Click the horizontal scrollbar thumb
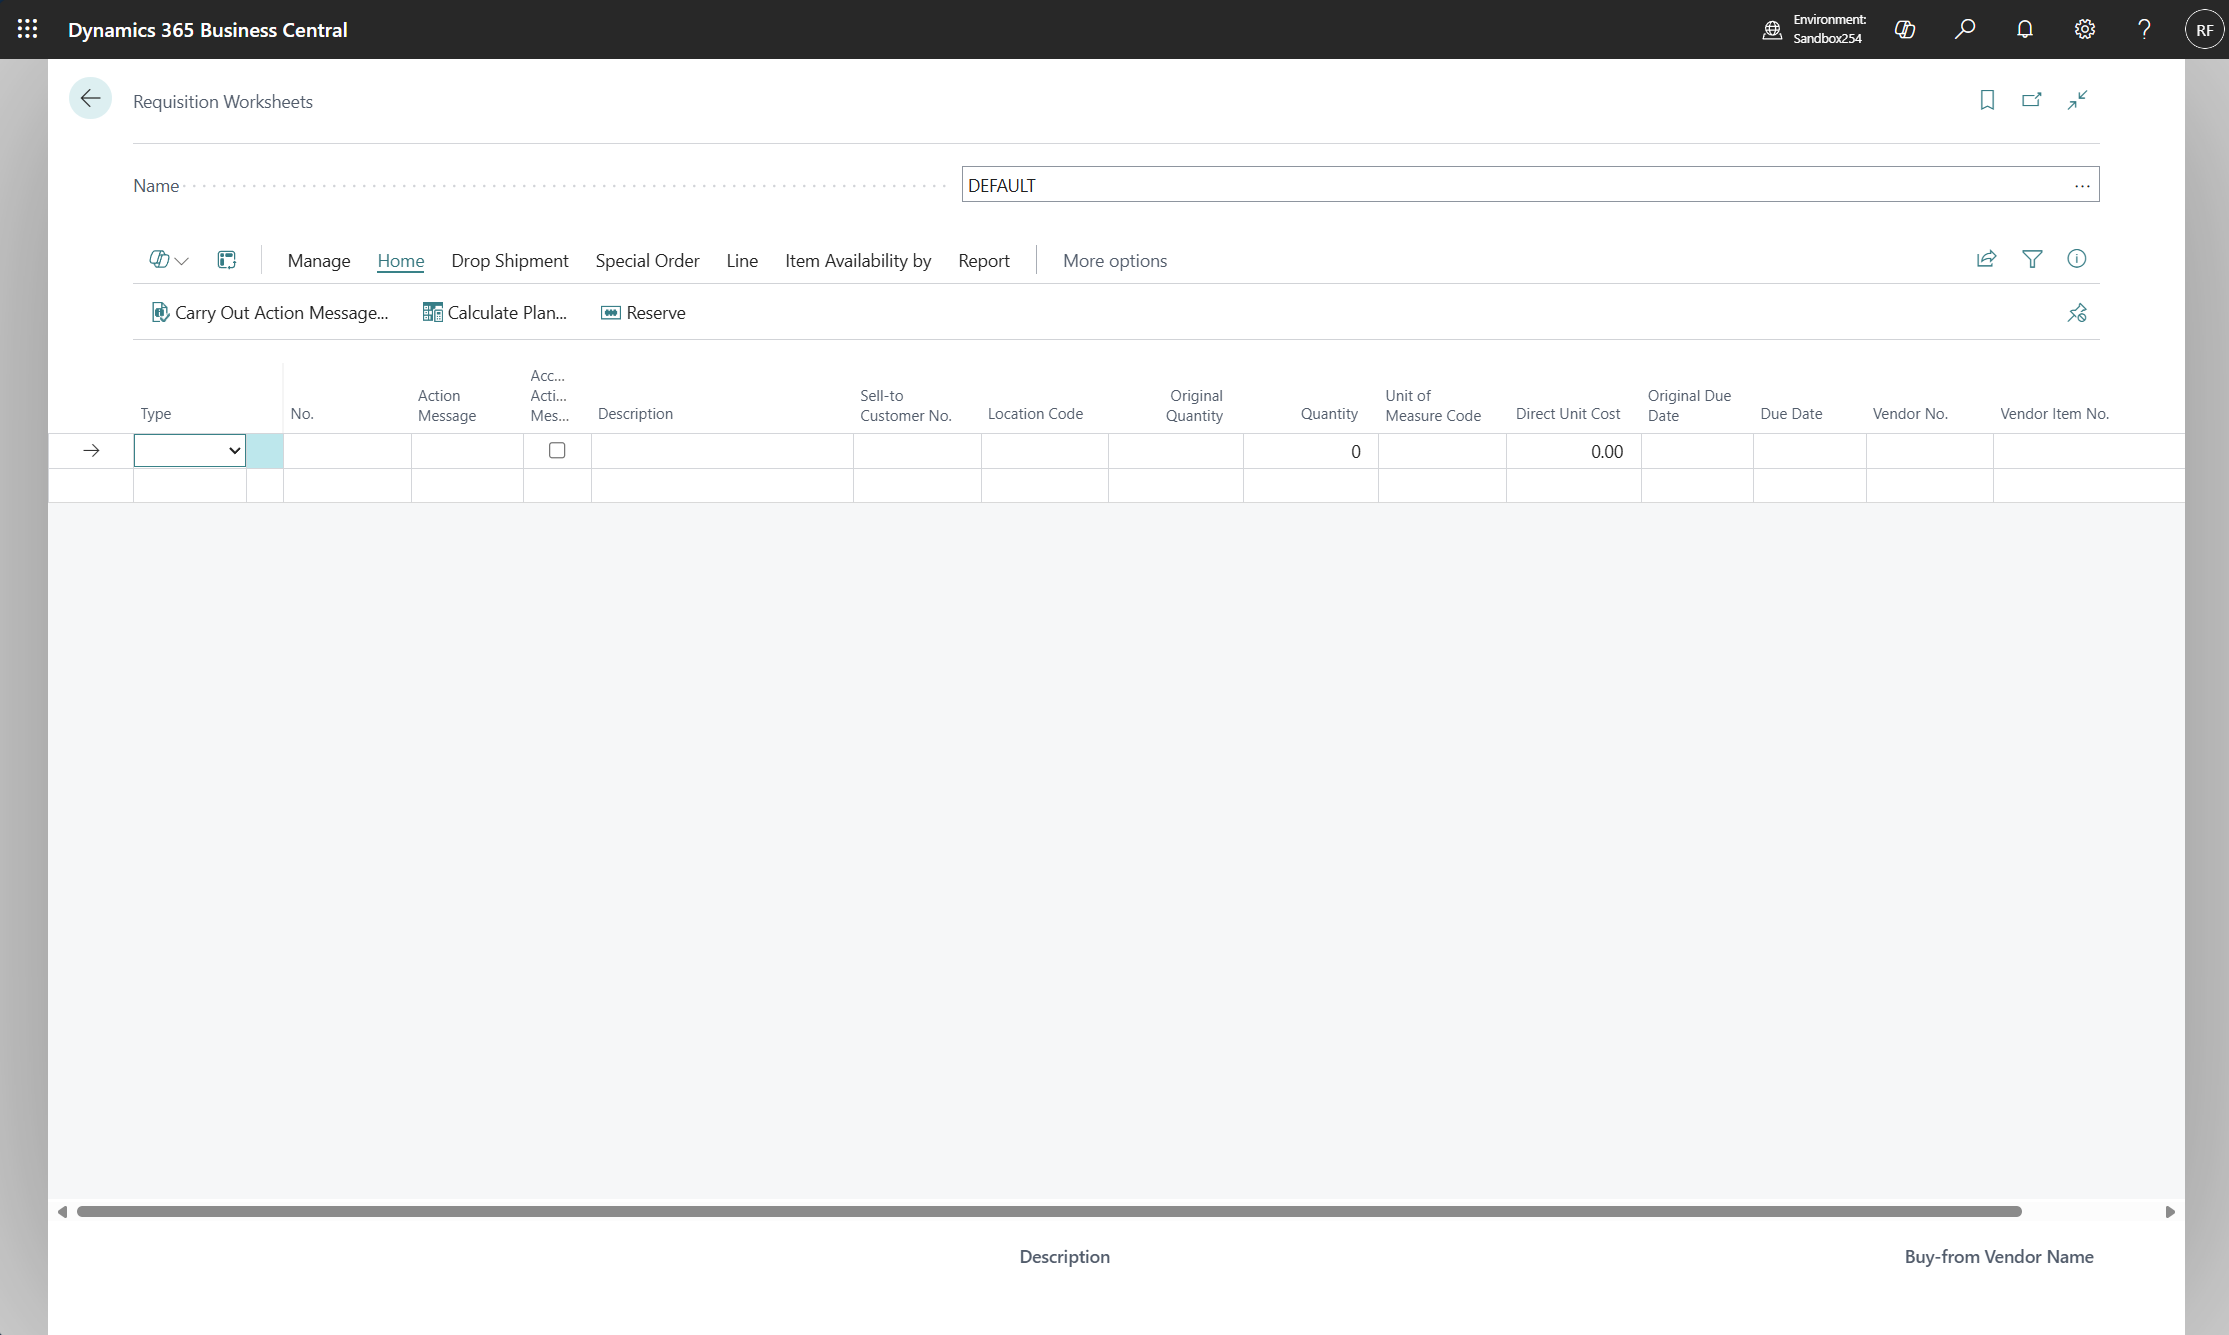2229x1335 pixels. coord(1048,1211)
